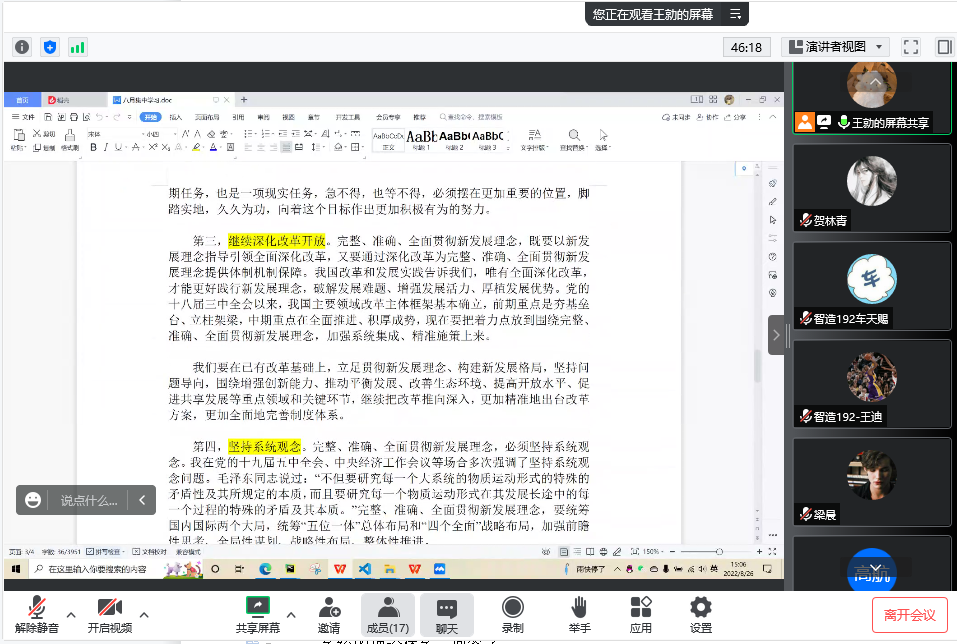Raise hand using 举手 icon
Viewport: 957px width, 644px height.
tap(579, 615)
